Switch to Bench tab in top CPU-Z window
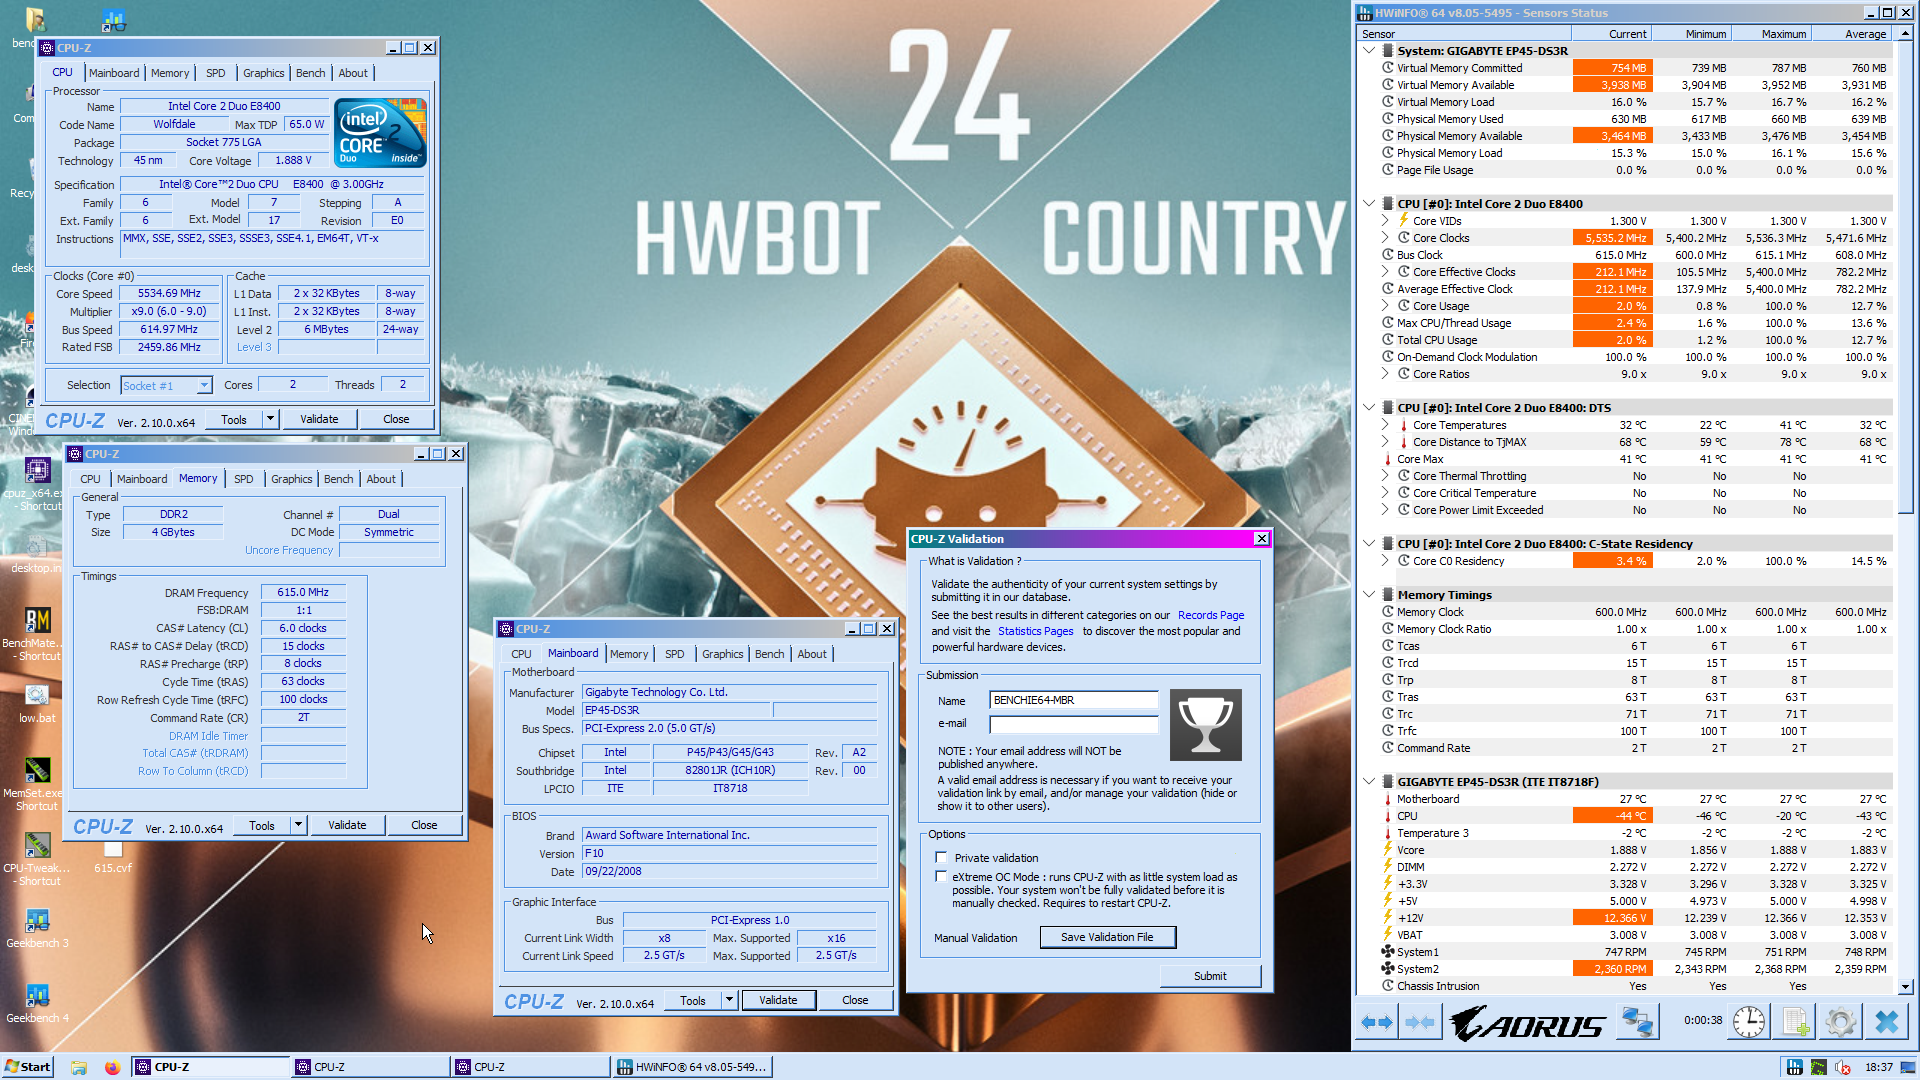Image resolution: width=1920 pixels, height=1080 pixels. [310, 73]
